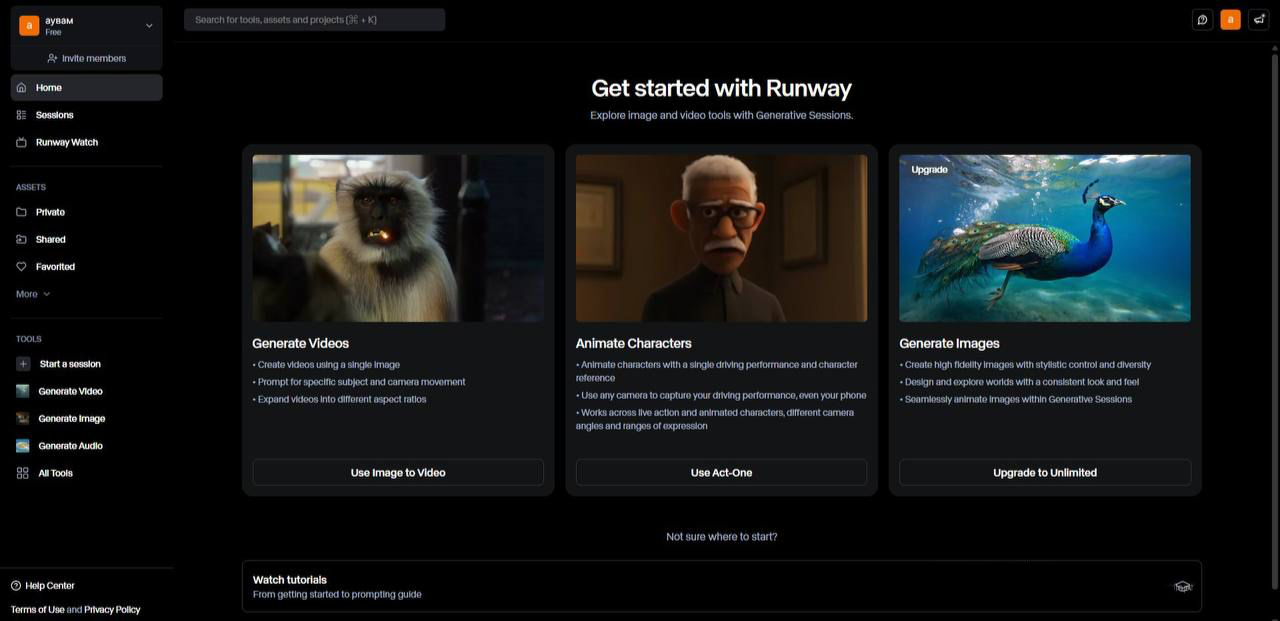Open Runway Watch TV icon

tap(22, 142)
